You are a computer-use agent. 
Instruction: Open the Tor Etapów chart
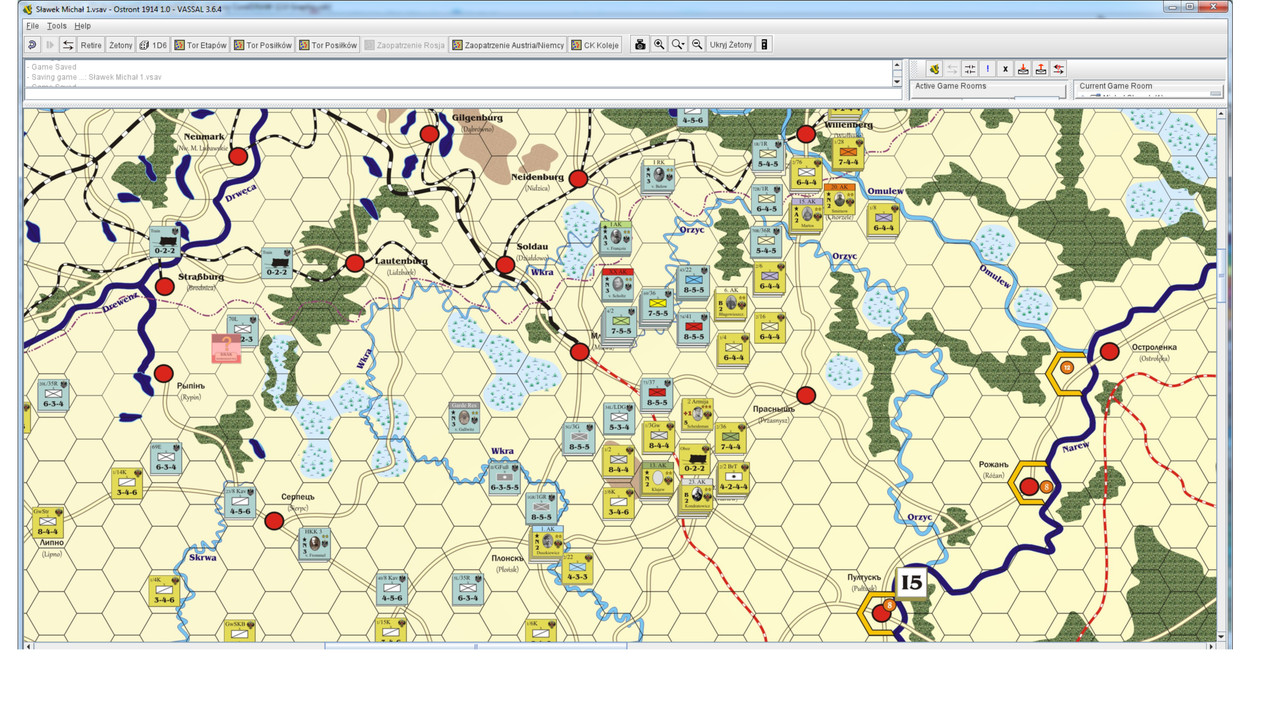coord(201,45)
